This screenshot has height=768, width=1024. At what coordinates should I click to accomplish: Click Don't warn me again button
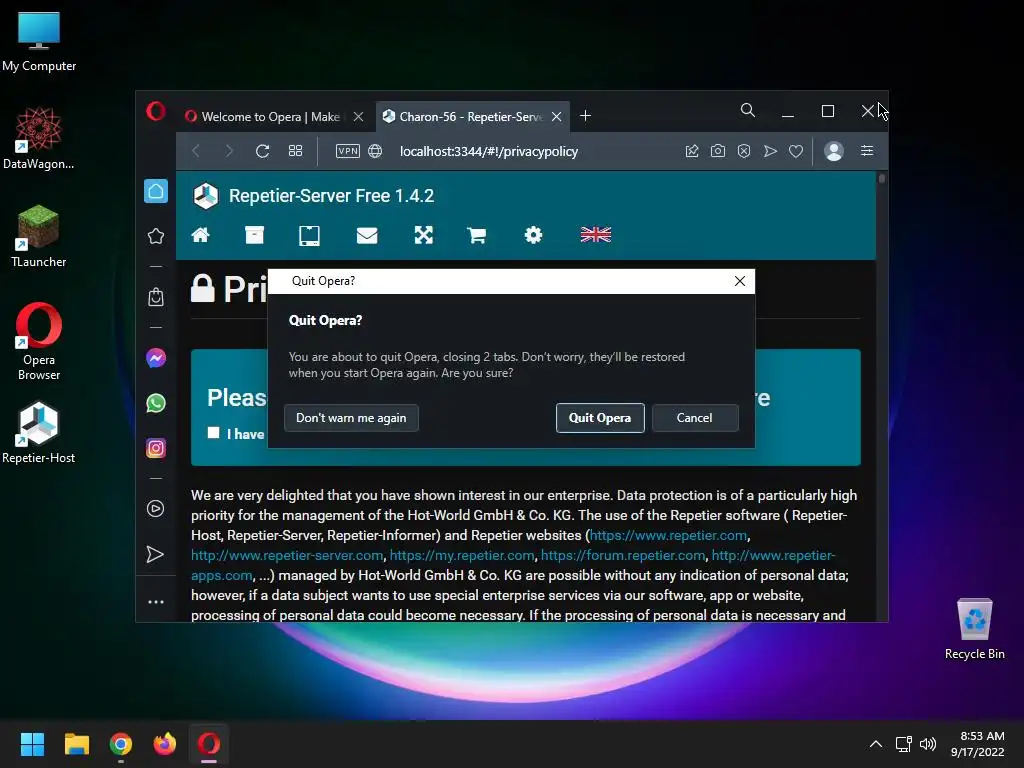point(351,418)
